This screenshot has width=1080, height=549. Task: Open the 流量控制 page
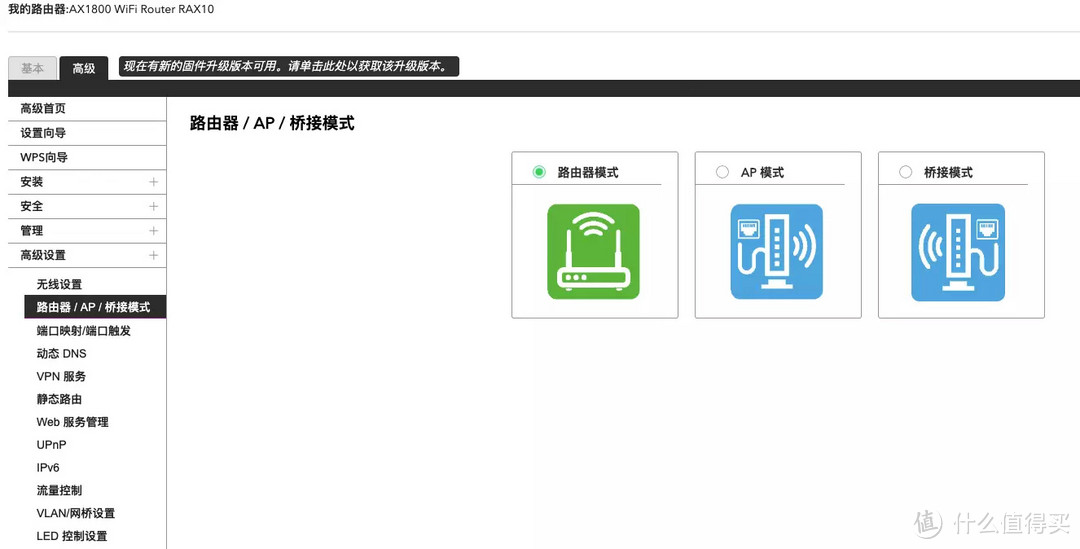[59, 490]
